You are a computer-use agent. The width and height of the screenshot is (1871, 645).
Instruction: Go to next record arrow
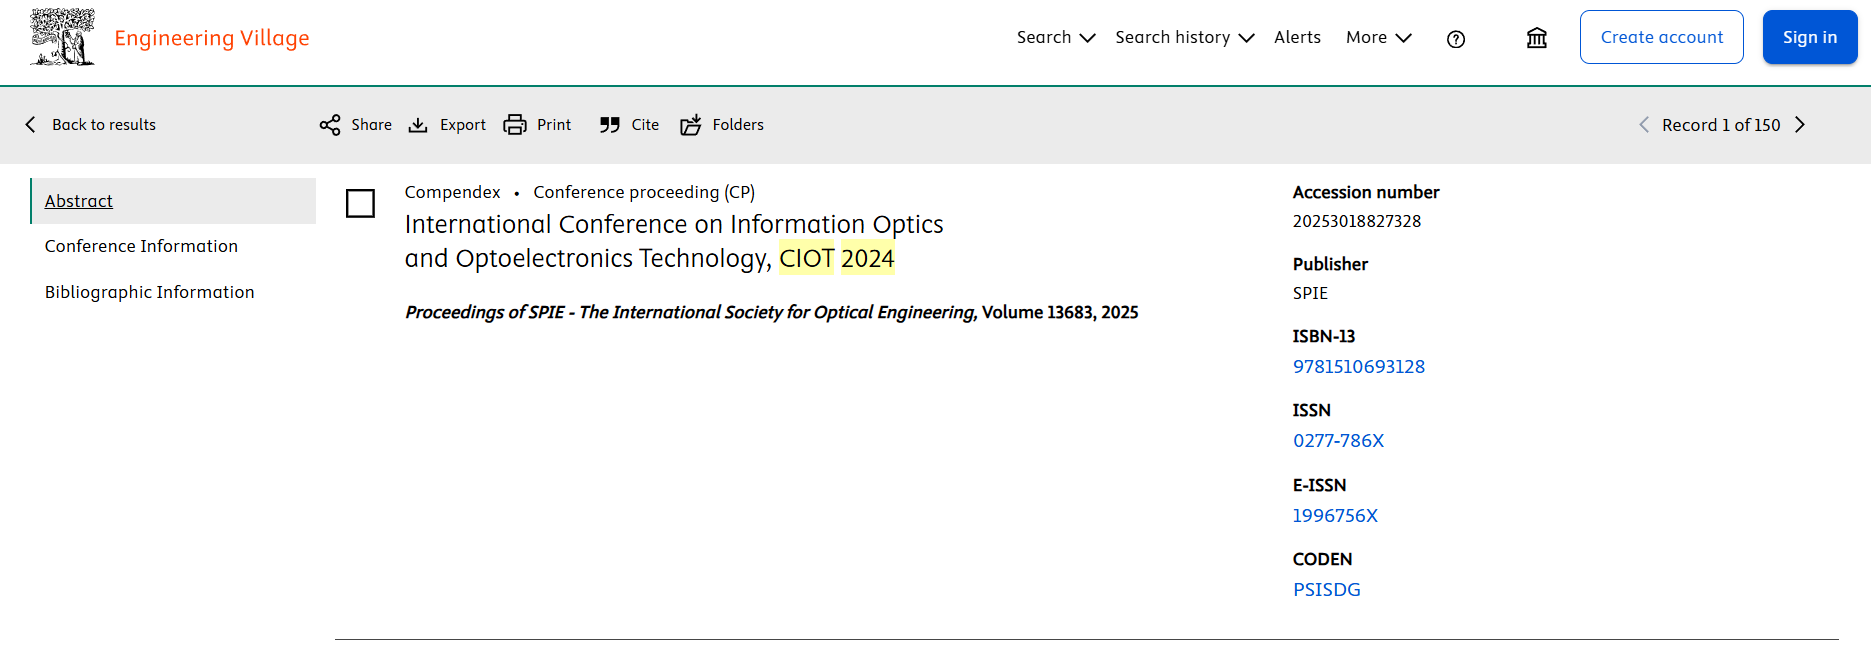pos(1800,125)
